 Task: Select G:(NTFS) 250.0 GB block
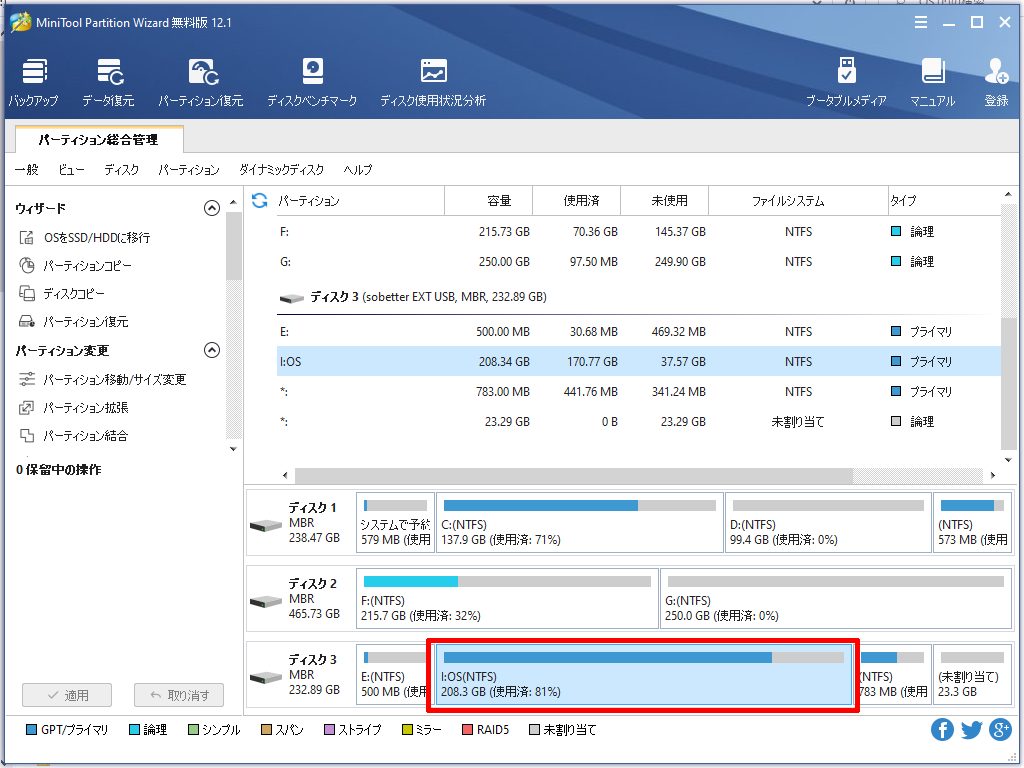tap(836, 599)
